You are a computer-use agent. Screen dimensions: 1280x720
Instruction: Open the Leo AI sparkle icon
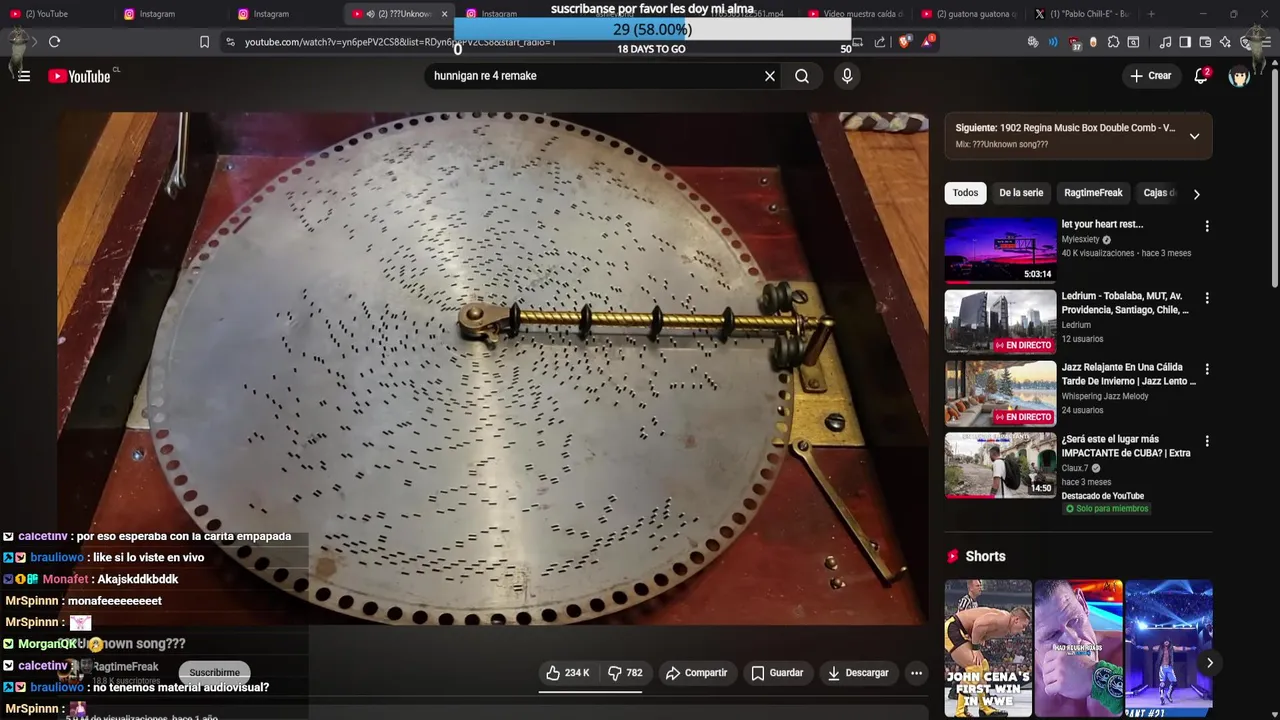pyautogui.click(x=1225, y=42)
